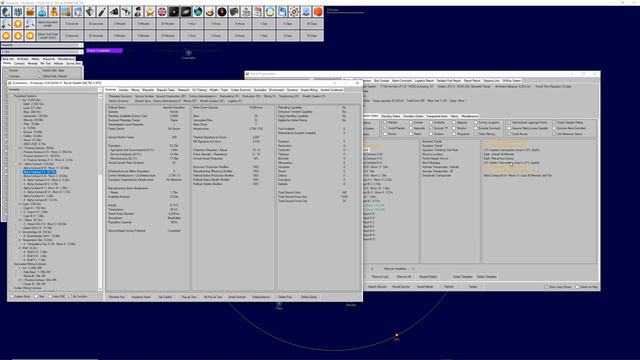
Task: Select Earth in the populated systems tree
Action: pyautogui.click(x=33, y=104)
